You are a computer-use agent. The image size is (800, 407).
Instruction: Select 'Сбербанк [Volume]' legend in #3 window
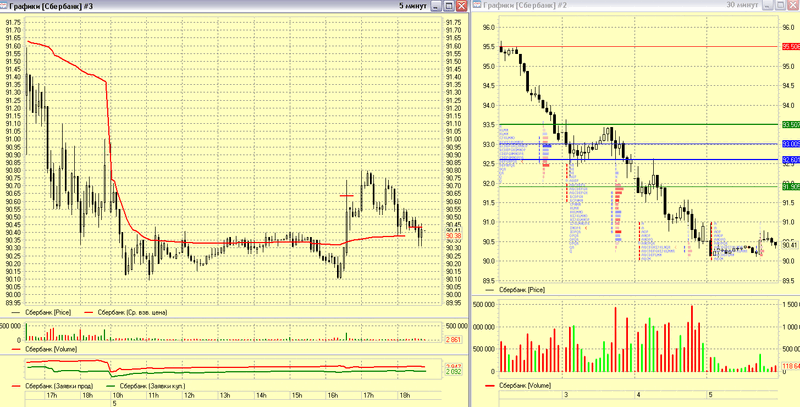(51, 349)
